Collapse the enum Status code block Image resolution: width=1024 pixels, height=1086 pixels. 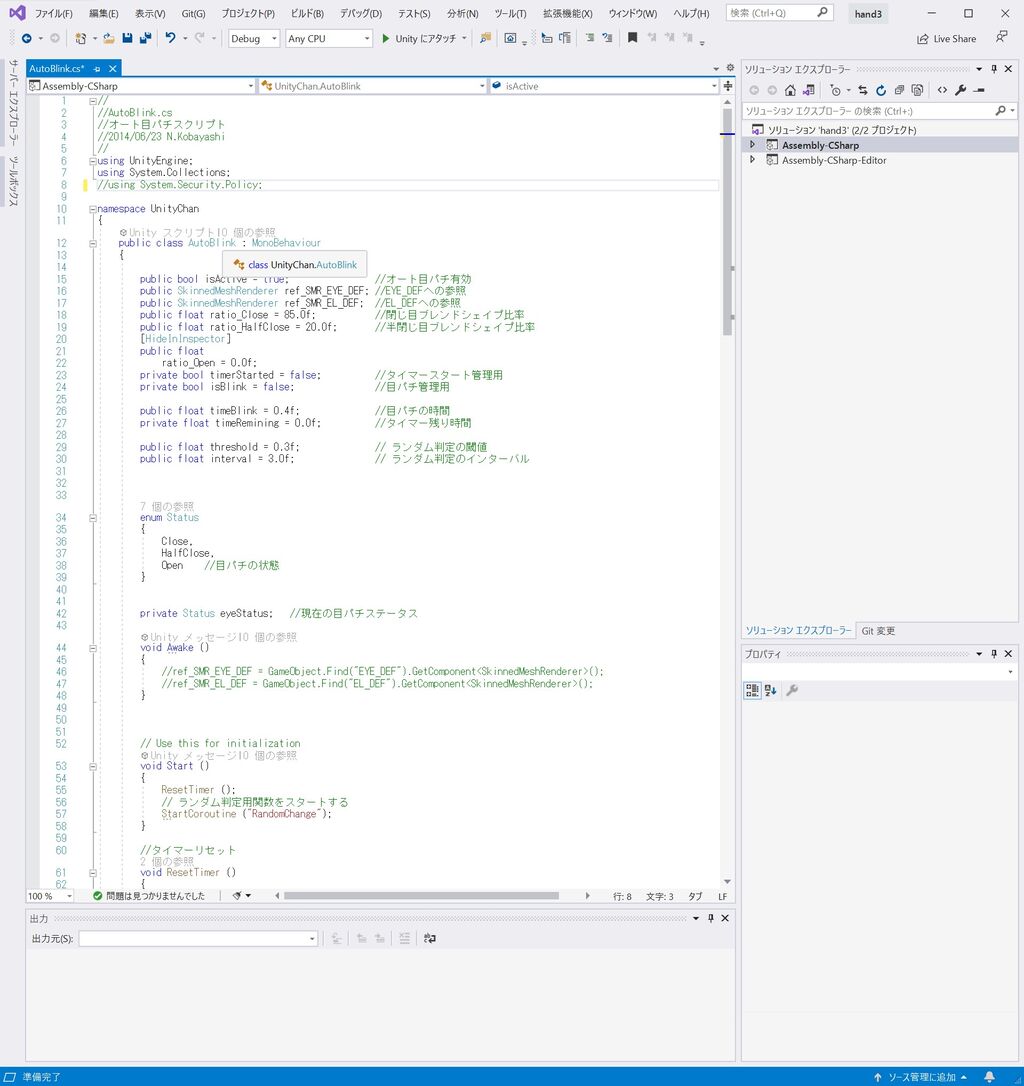tap(93, 518)
